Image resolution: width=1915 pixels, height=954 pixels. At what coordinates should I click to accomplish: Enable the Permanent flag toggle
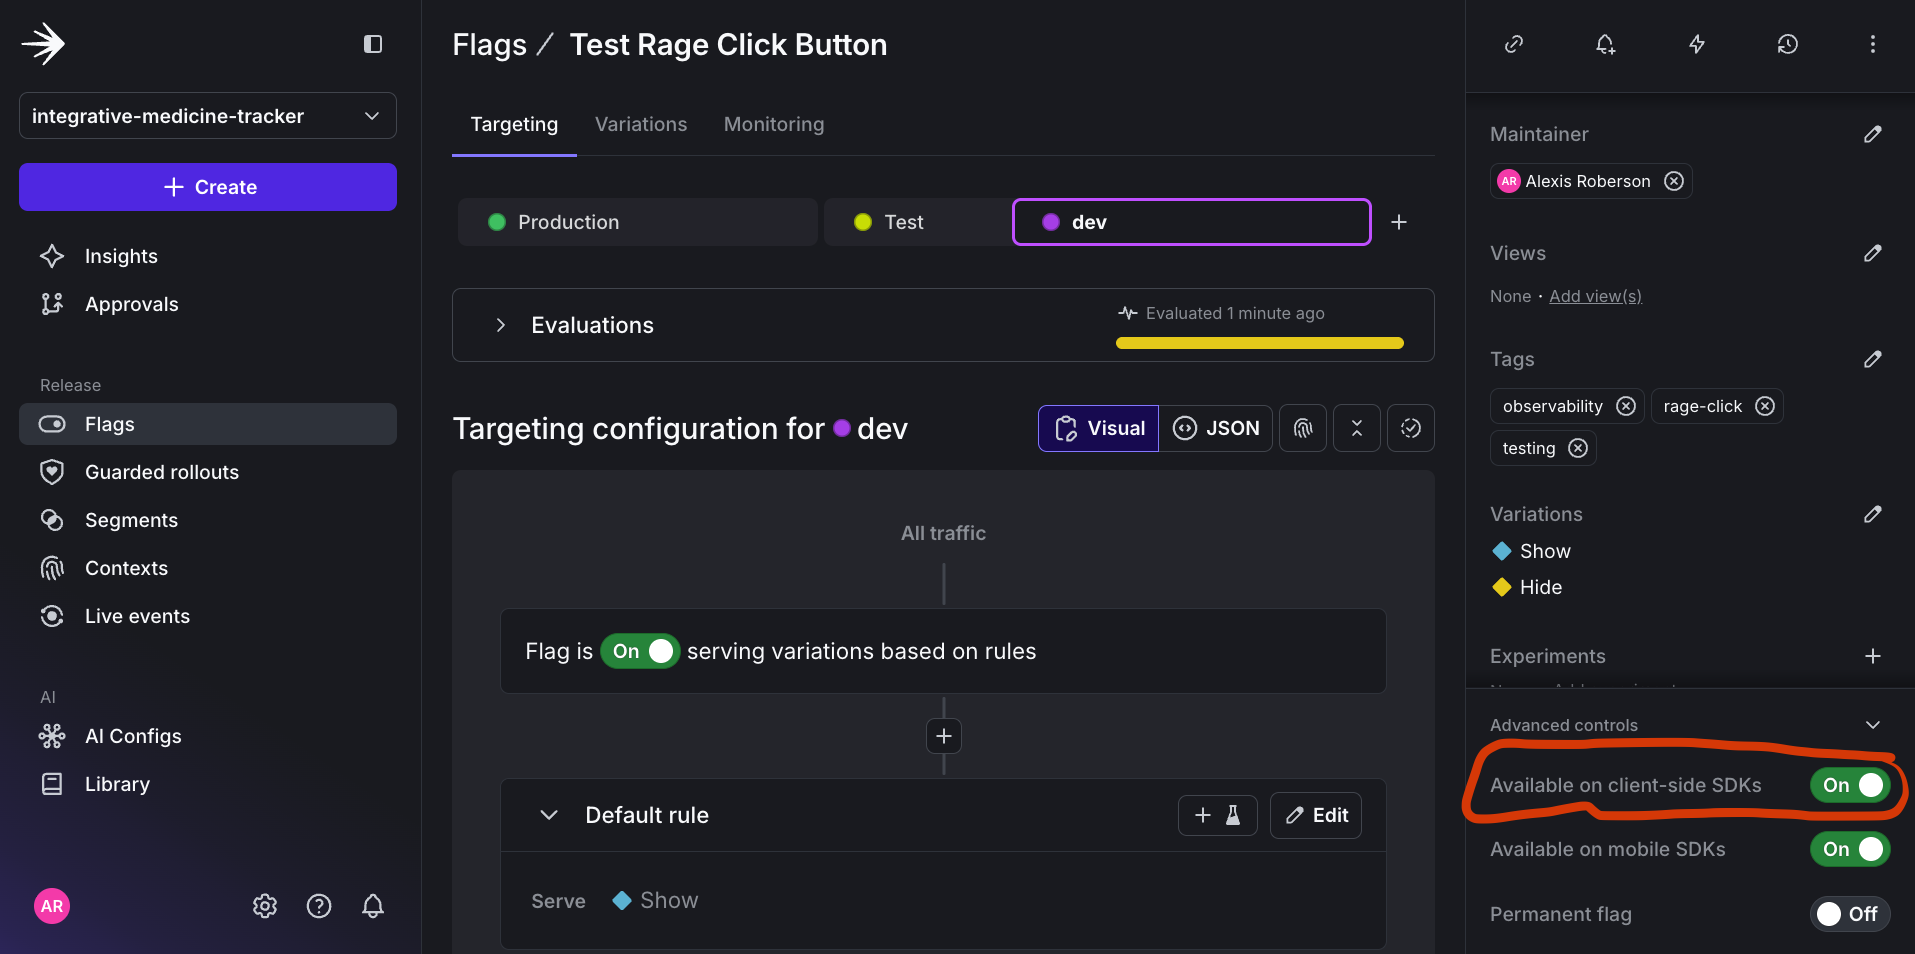coord(1849,913)
